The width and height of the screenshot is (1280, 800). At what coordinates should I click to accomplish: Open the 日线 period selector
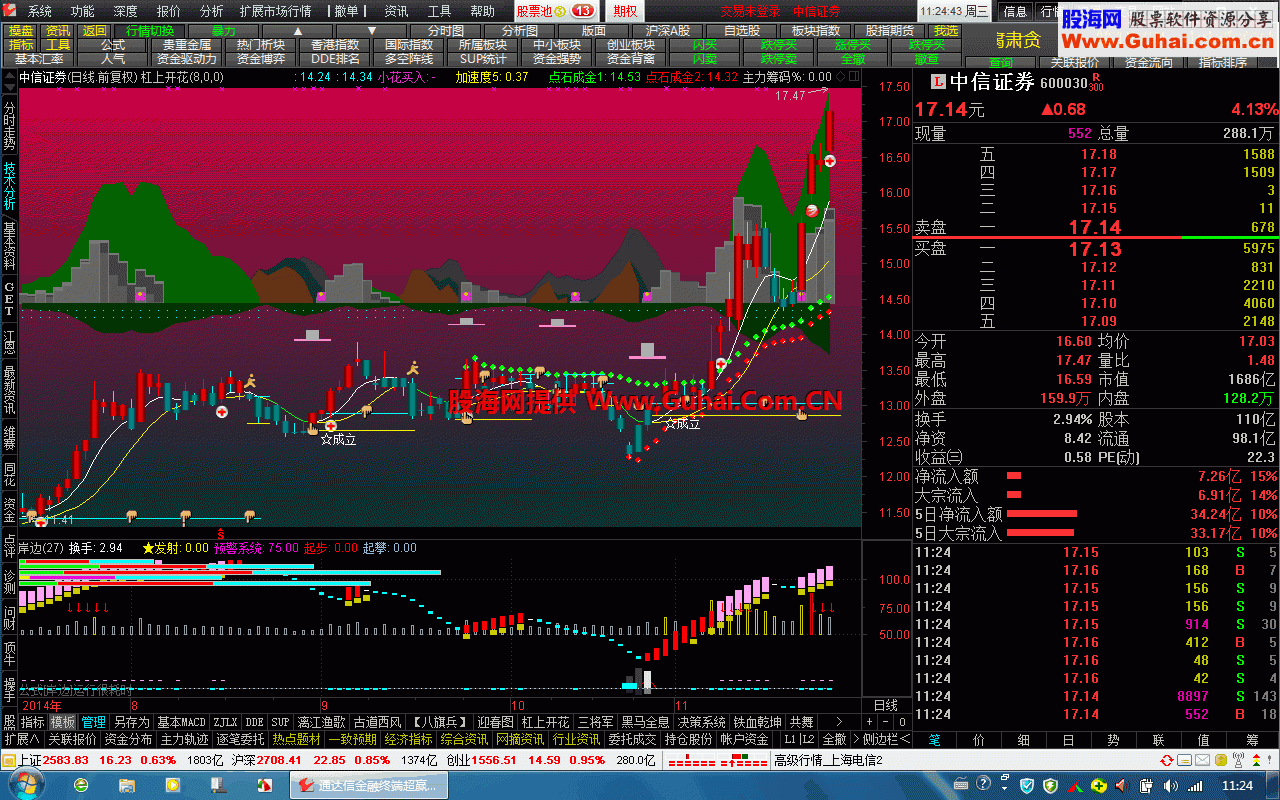click(x=885, y=705)
